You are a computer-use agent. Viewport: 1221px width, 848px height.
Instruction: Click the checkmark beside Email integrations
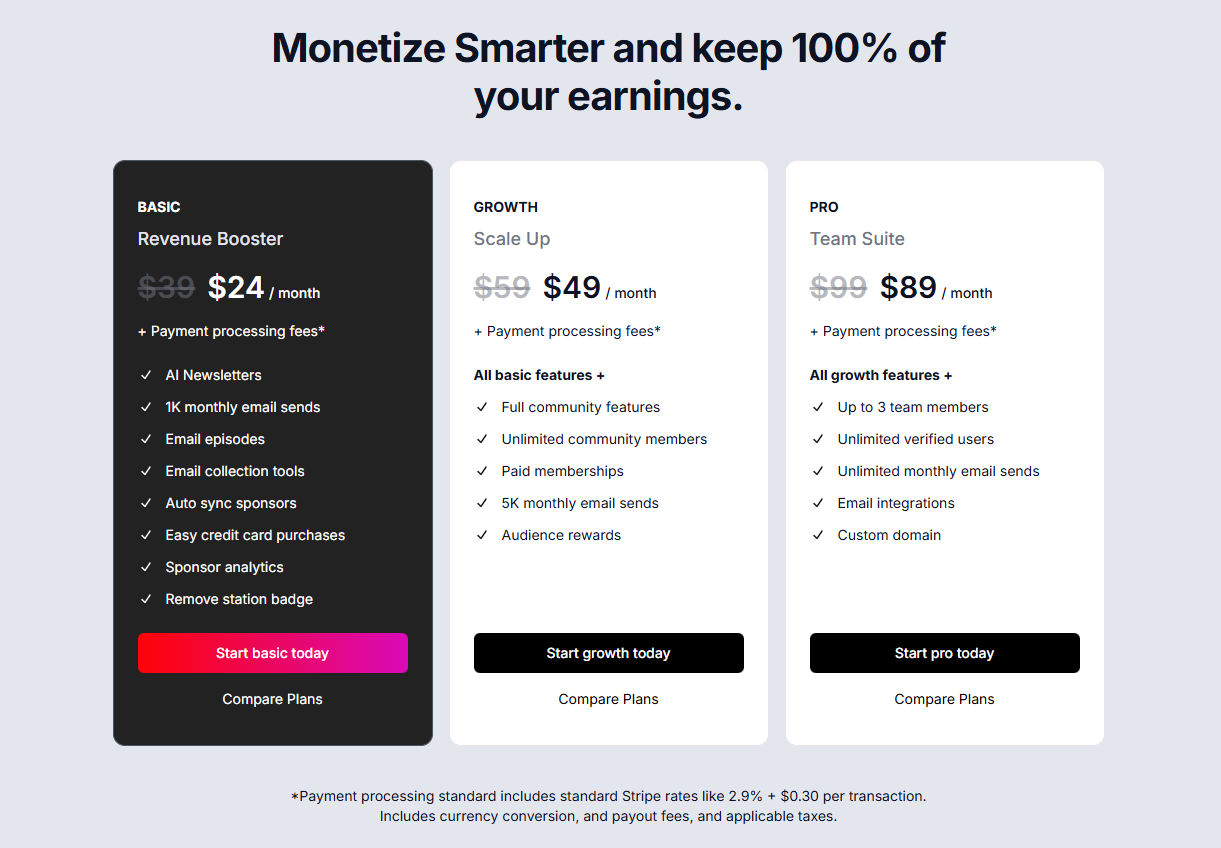818,503
